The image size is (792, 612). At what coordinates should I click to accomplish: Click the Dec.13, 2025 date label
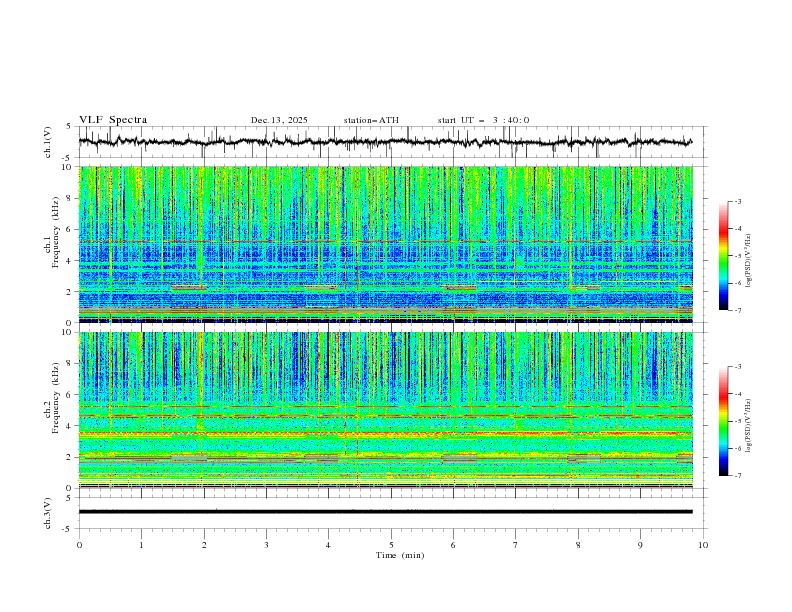[x=279, y=120]
